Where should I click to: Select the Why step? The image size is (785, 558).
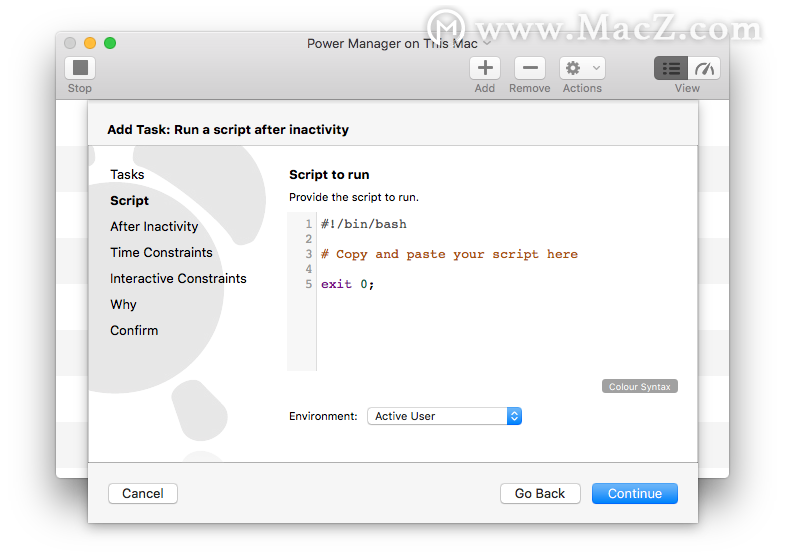(123, 305)
